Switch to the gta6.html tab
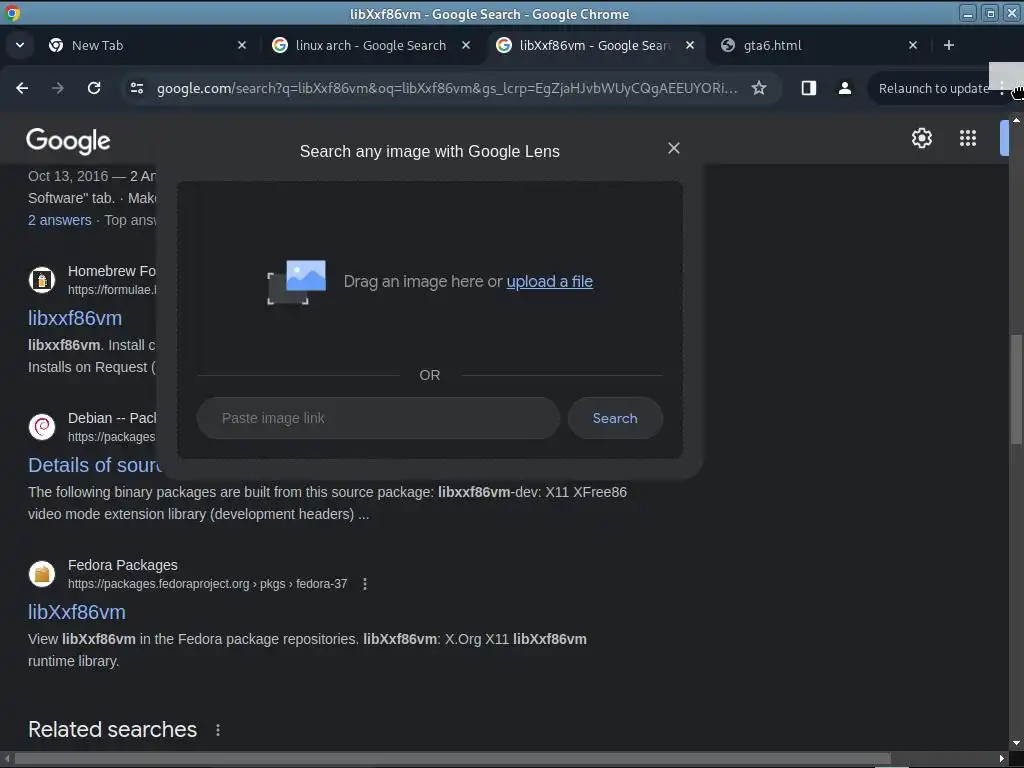This screenshot has width=1024, height=768. coord(820,45)
